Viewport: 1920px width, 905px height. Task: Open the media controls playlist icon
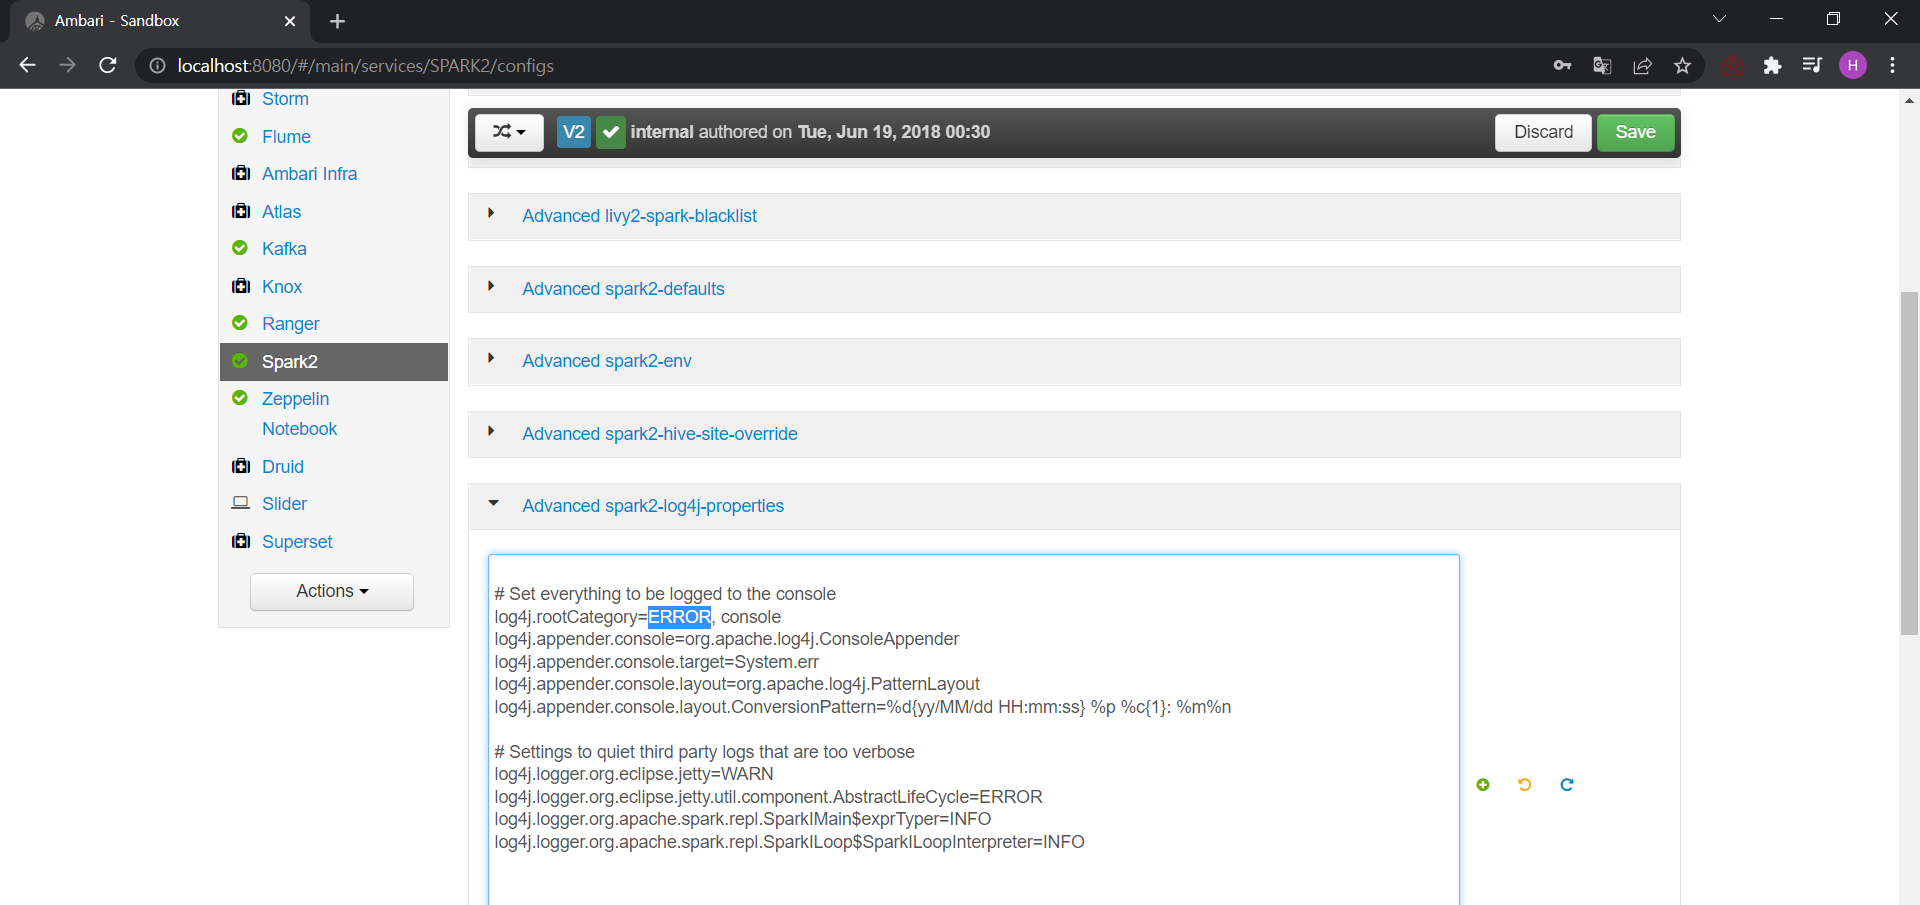pyautogui.click(x=1812, y=66)
